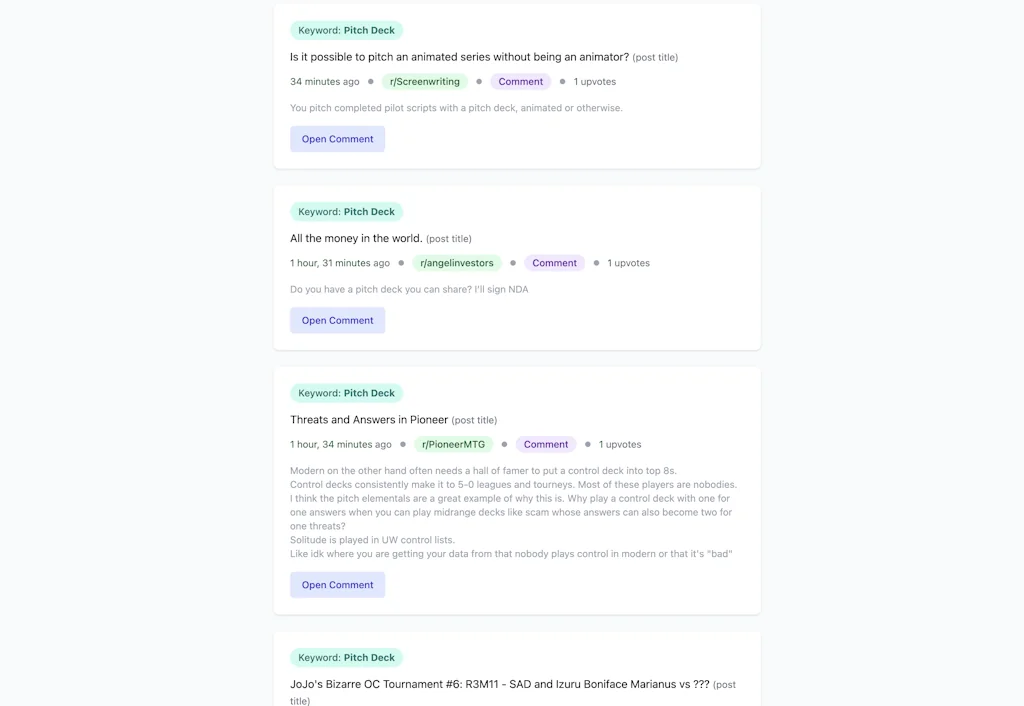Image resolution: width=1024 pixels, height=706 pixels.
Task: Click the Comment type badge on the Screenwriting result
Action: [521, 81]
